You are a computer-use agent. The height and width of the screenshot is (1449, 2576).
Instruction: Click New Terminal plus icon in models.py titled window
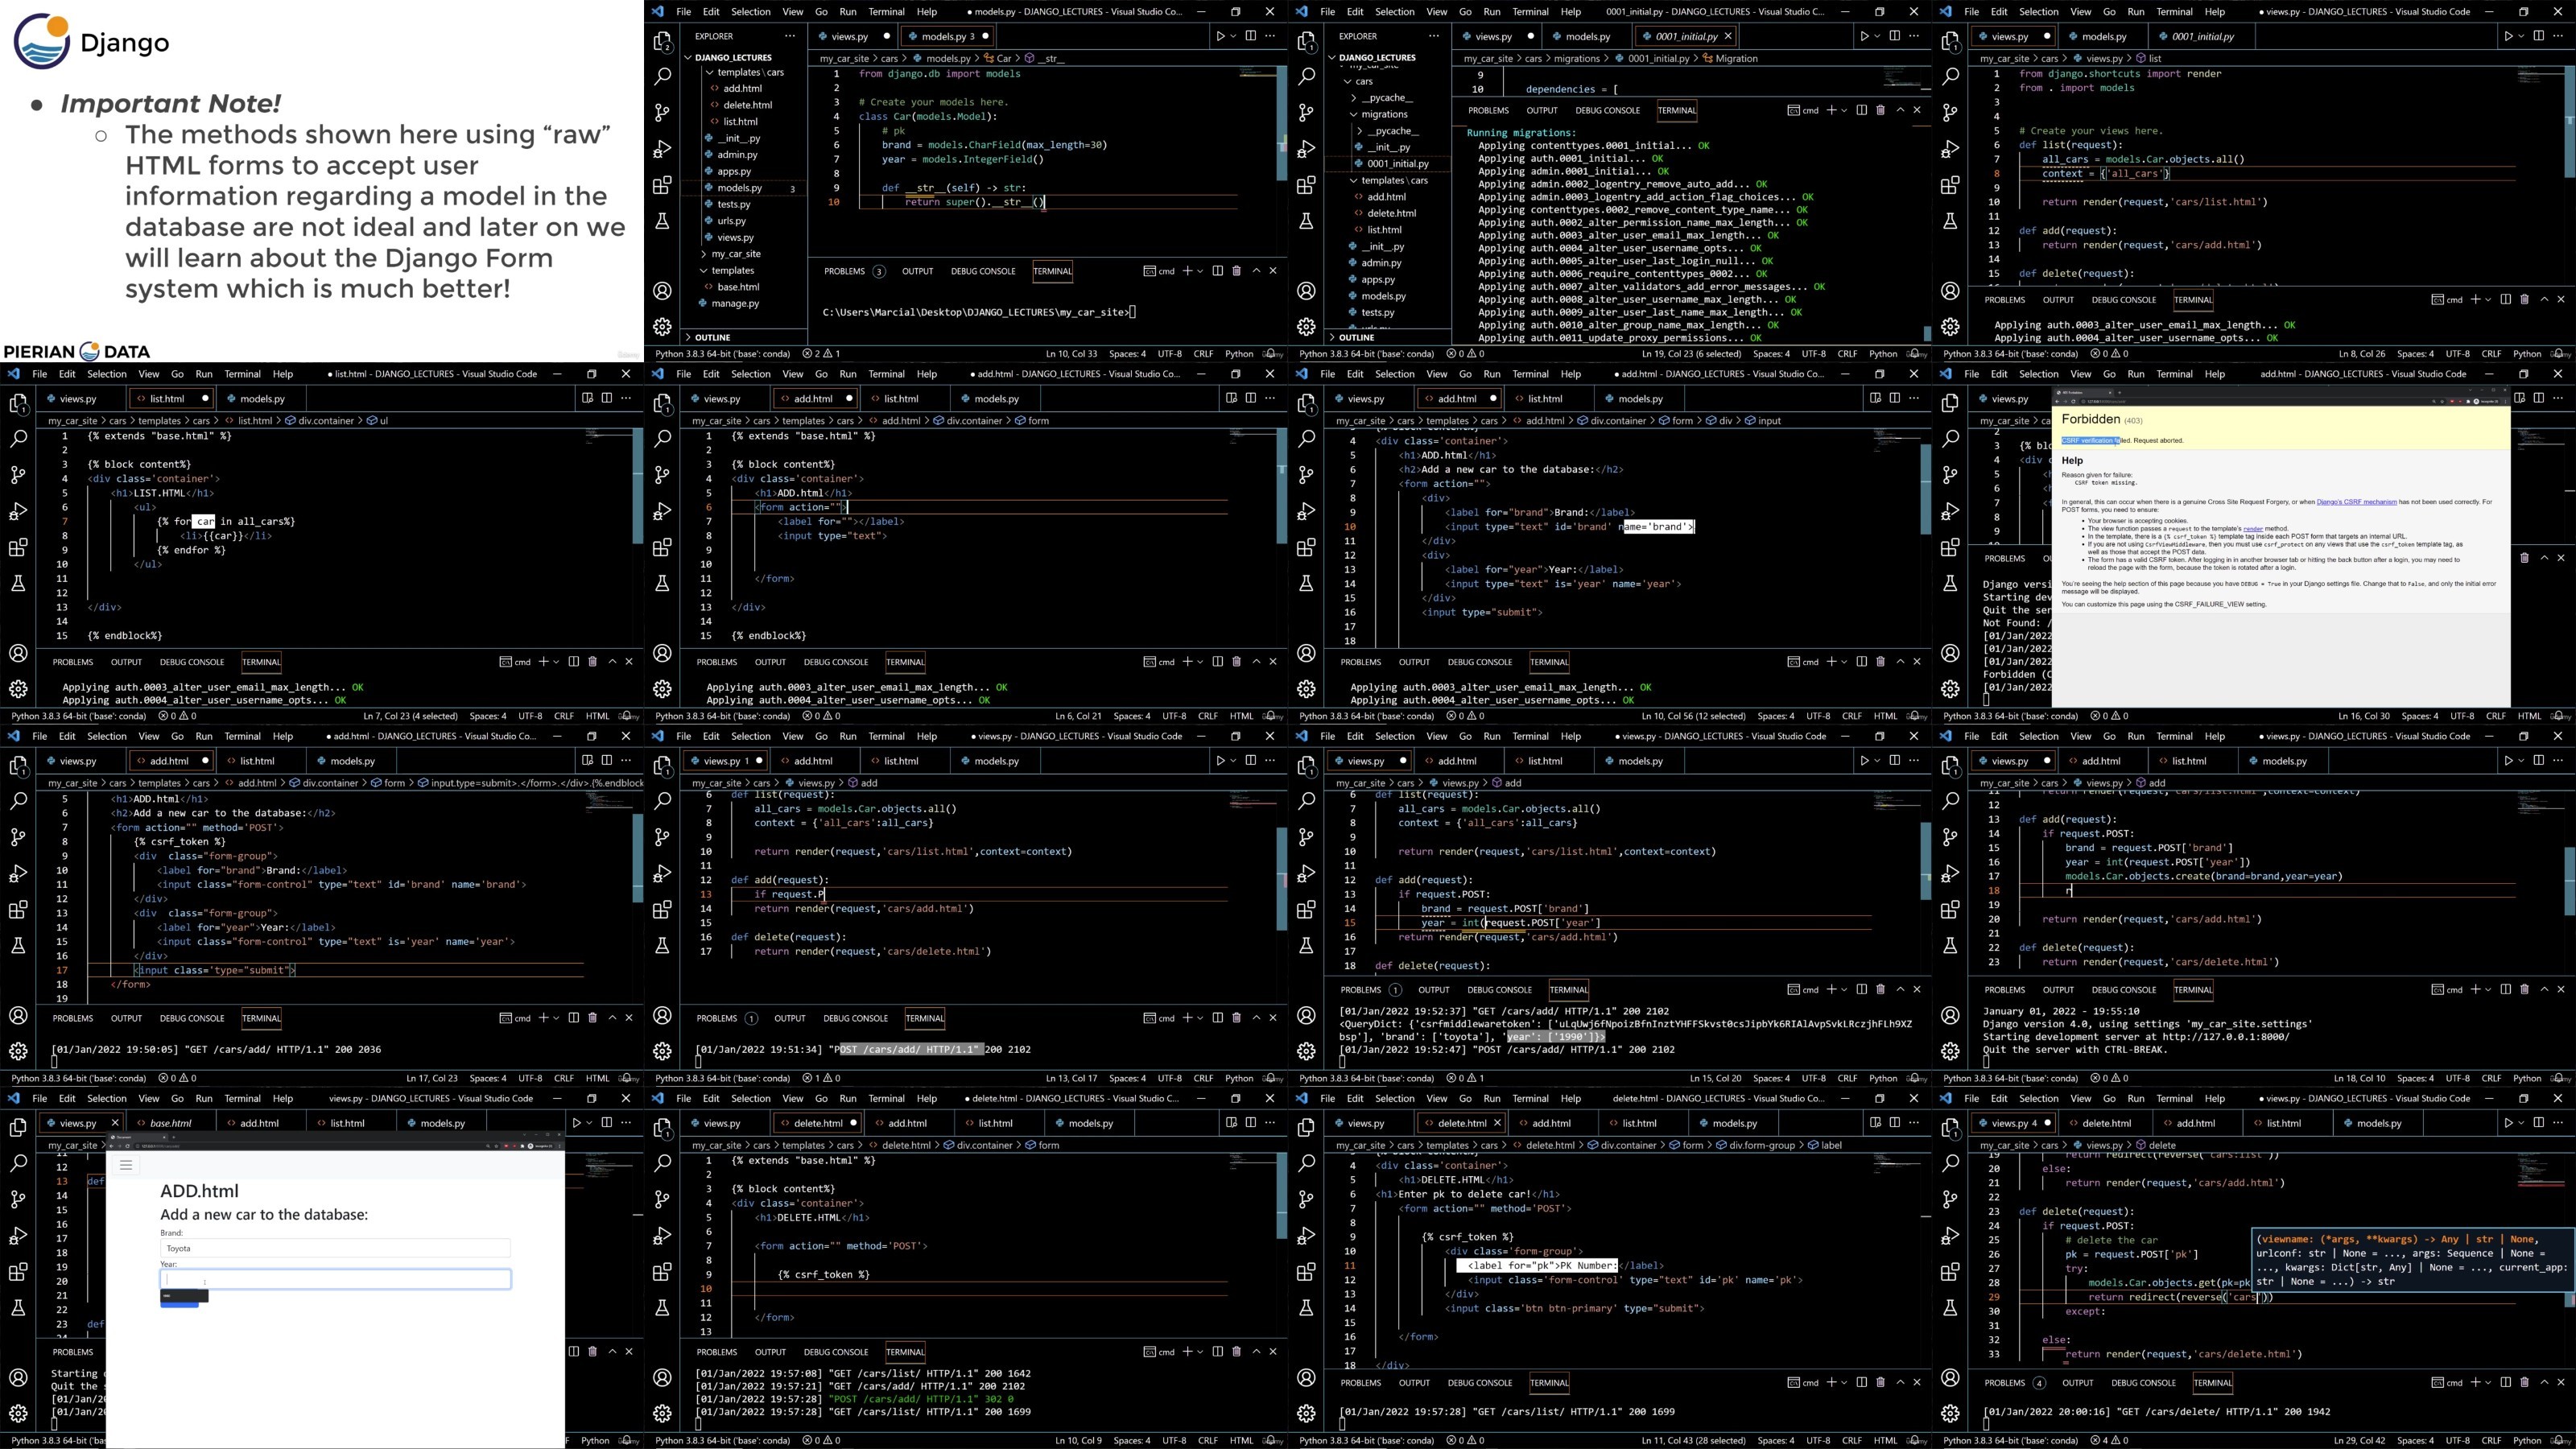(1187, 271)
